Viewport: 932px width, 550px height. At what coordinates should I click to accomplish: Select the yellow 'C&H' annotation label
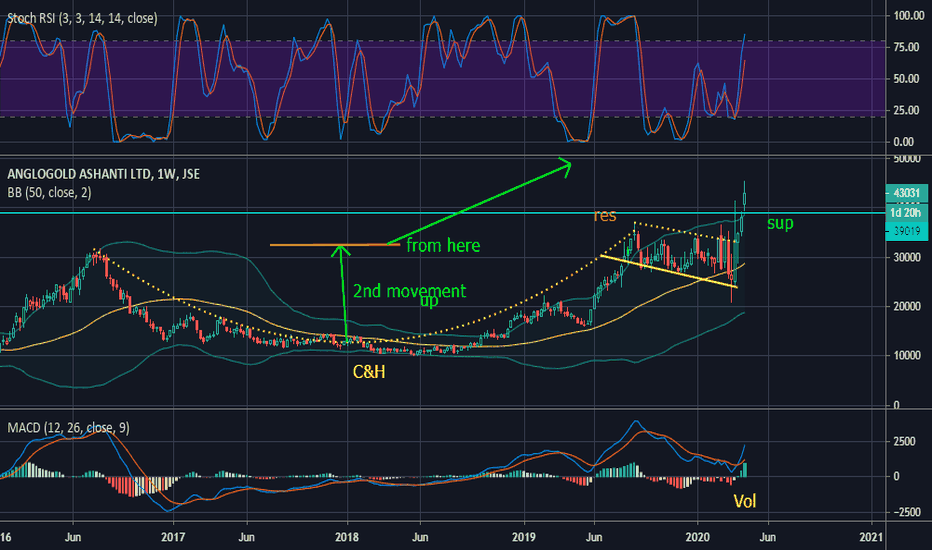(369, 372)
